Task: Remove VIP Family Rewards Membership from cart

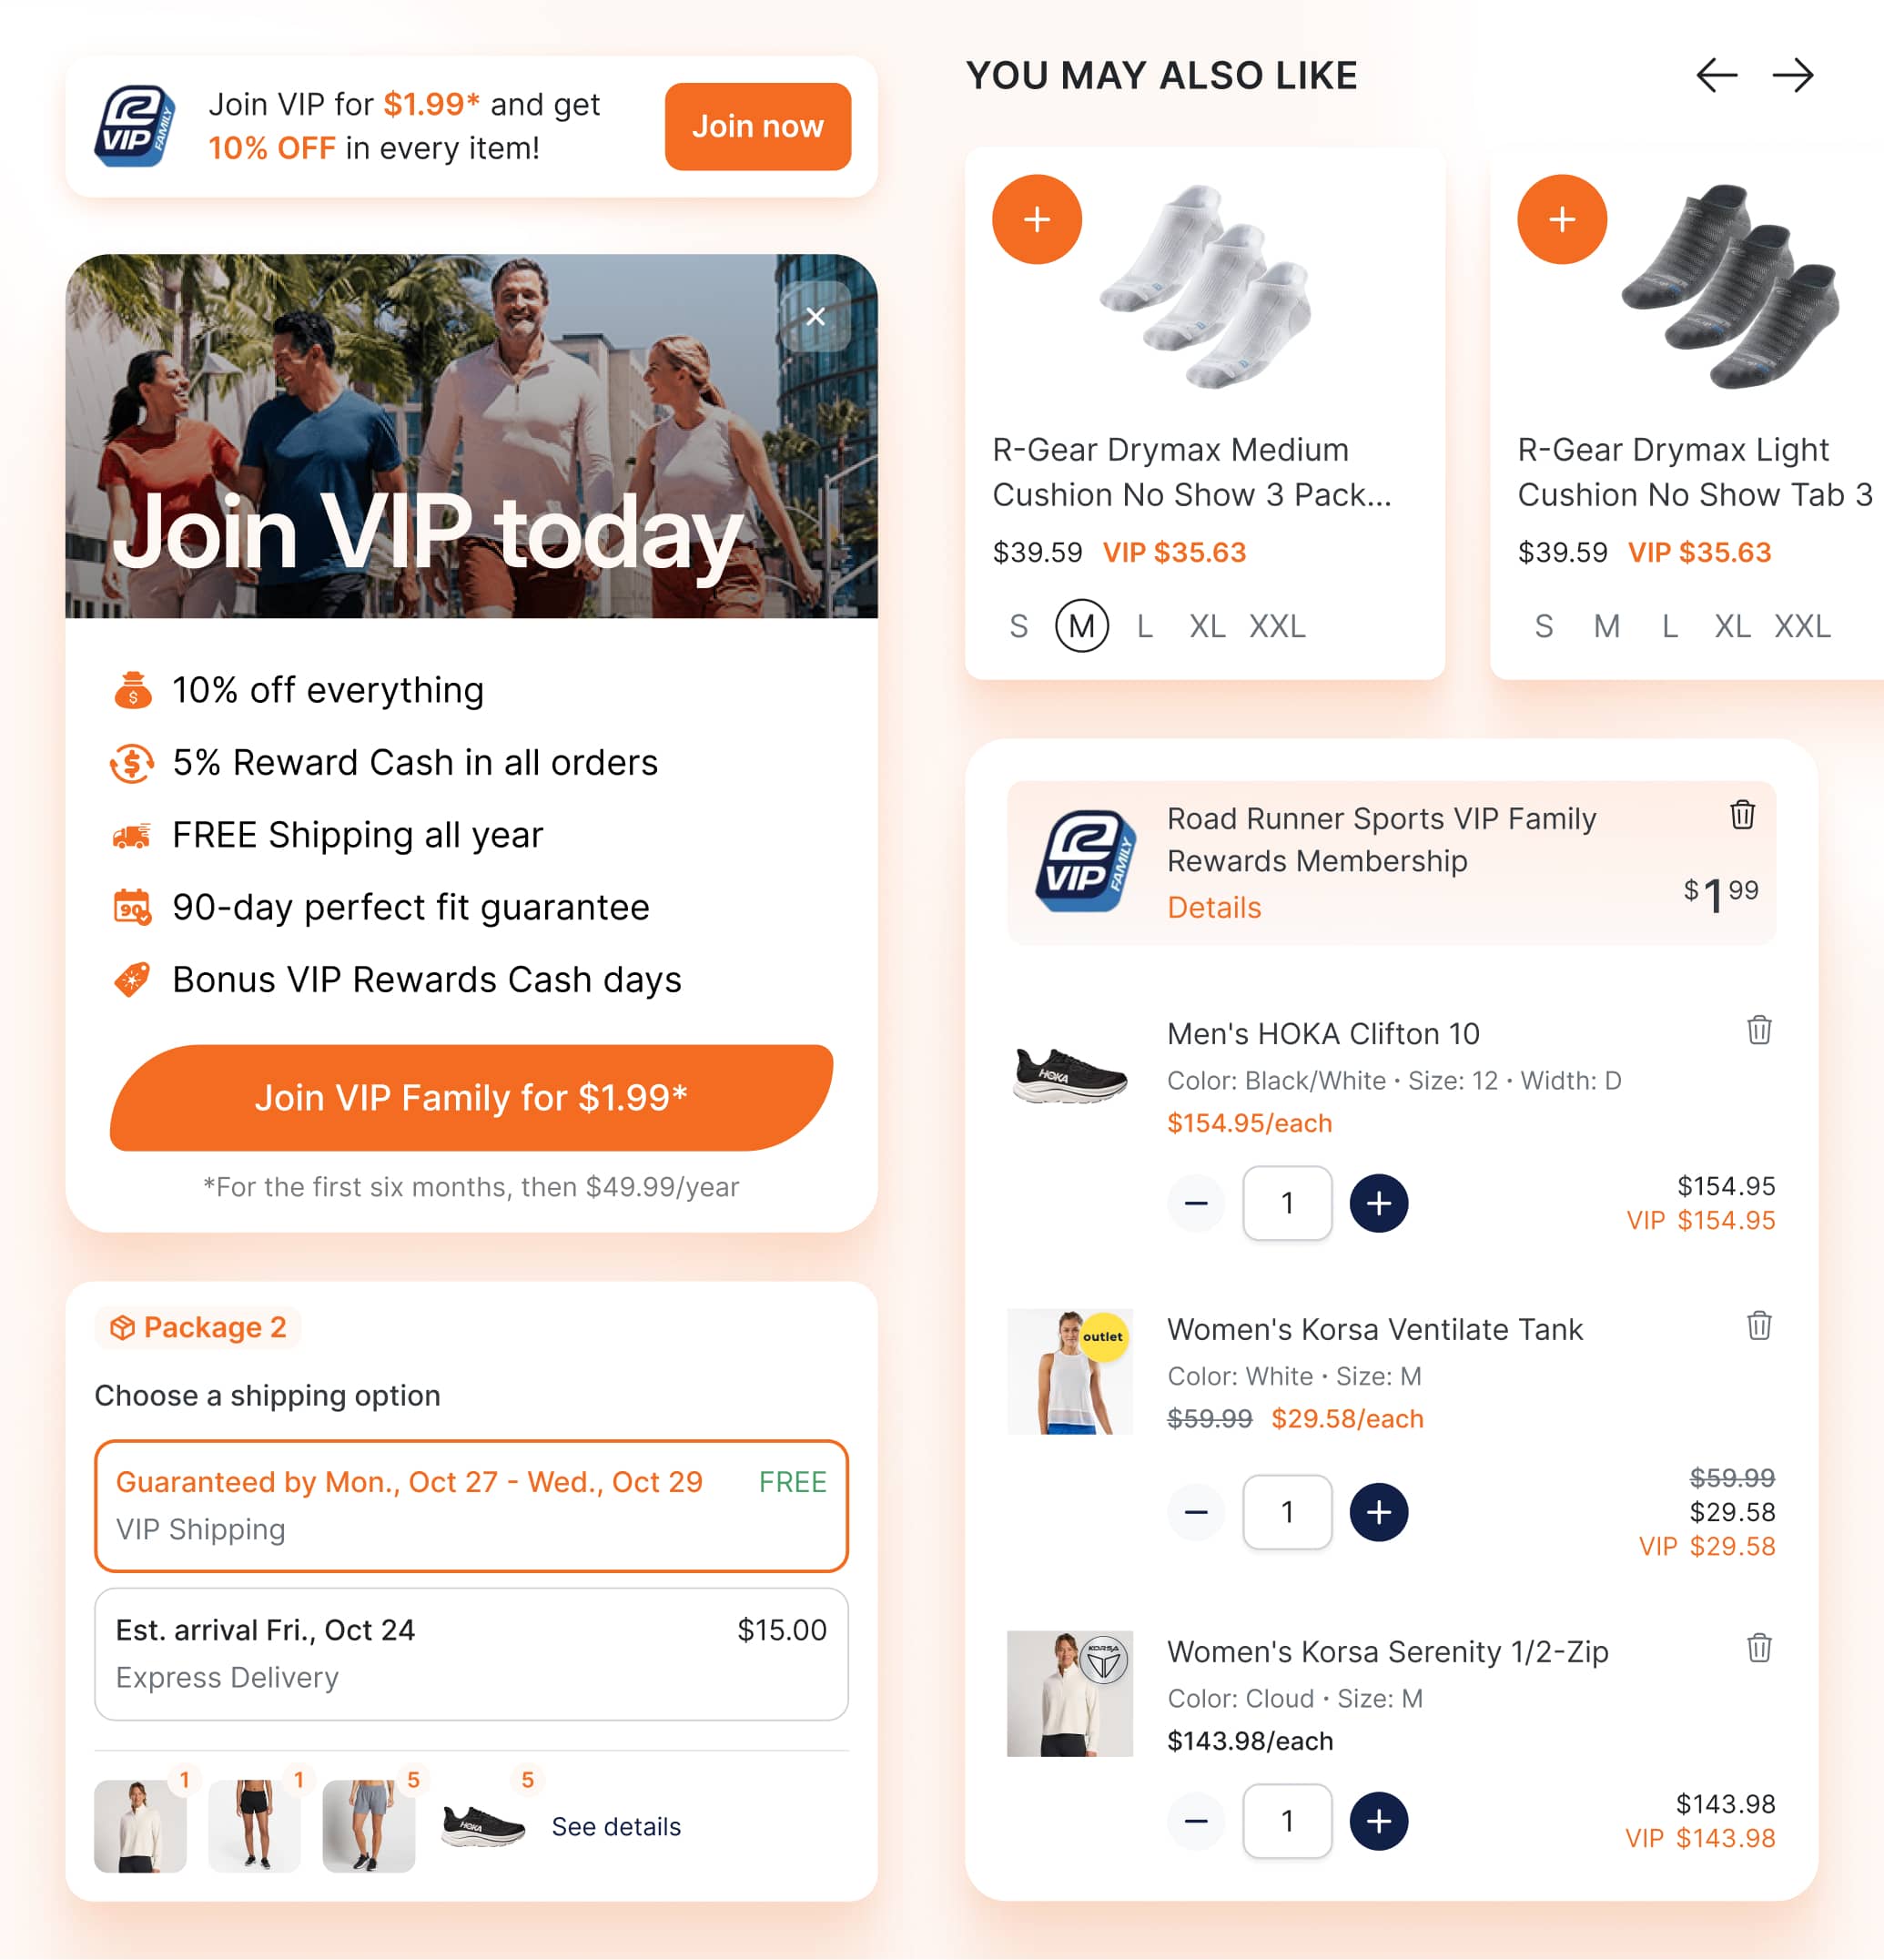Action: [x=1742, y=815]
